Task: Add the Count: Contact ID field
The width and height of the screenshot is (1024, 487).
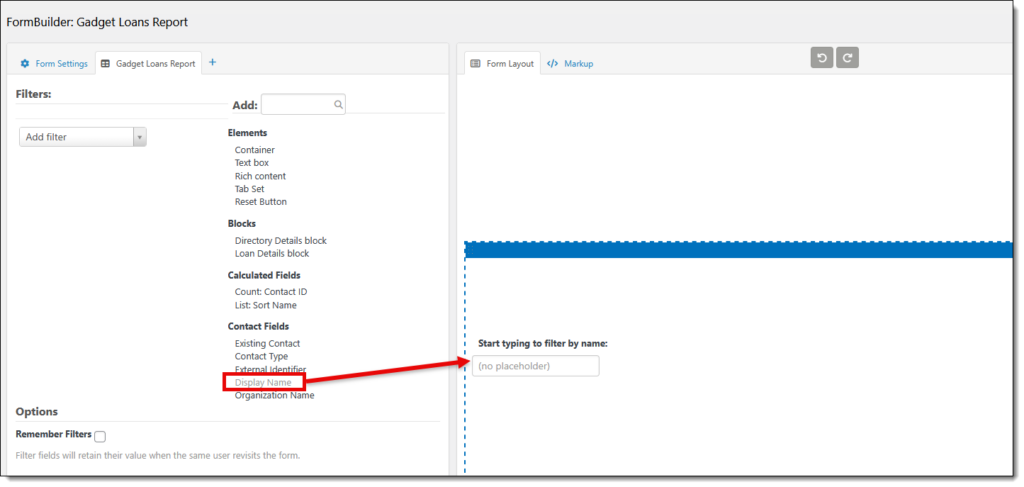Action: (x=271, y=292)
